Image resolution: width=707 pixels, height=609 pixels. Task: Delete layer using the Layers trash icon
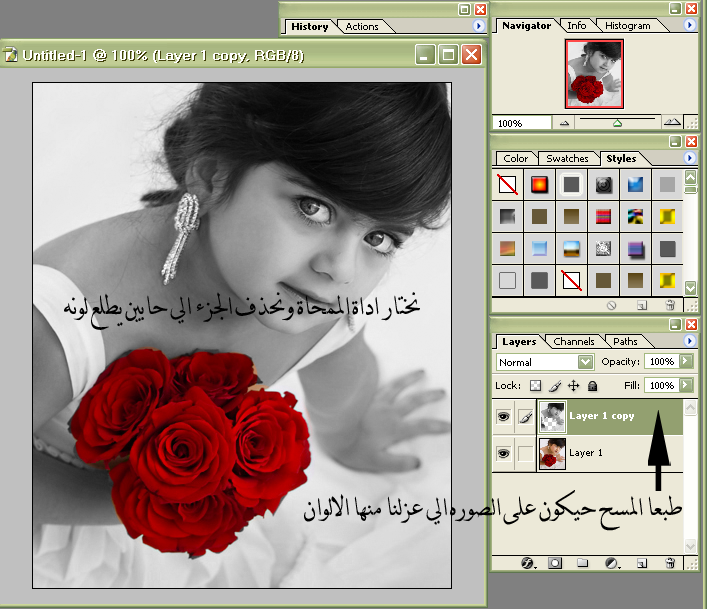coord(670,564)
